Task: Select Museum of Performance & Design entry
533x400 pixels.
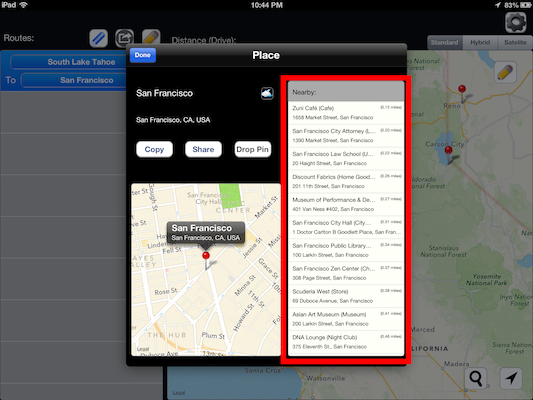Action: pos(346,204)
